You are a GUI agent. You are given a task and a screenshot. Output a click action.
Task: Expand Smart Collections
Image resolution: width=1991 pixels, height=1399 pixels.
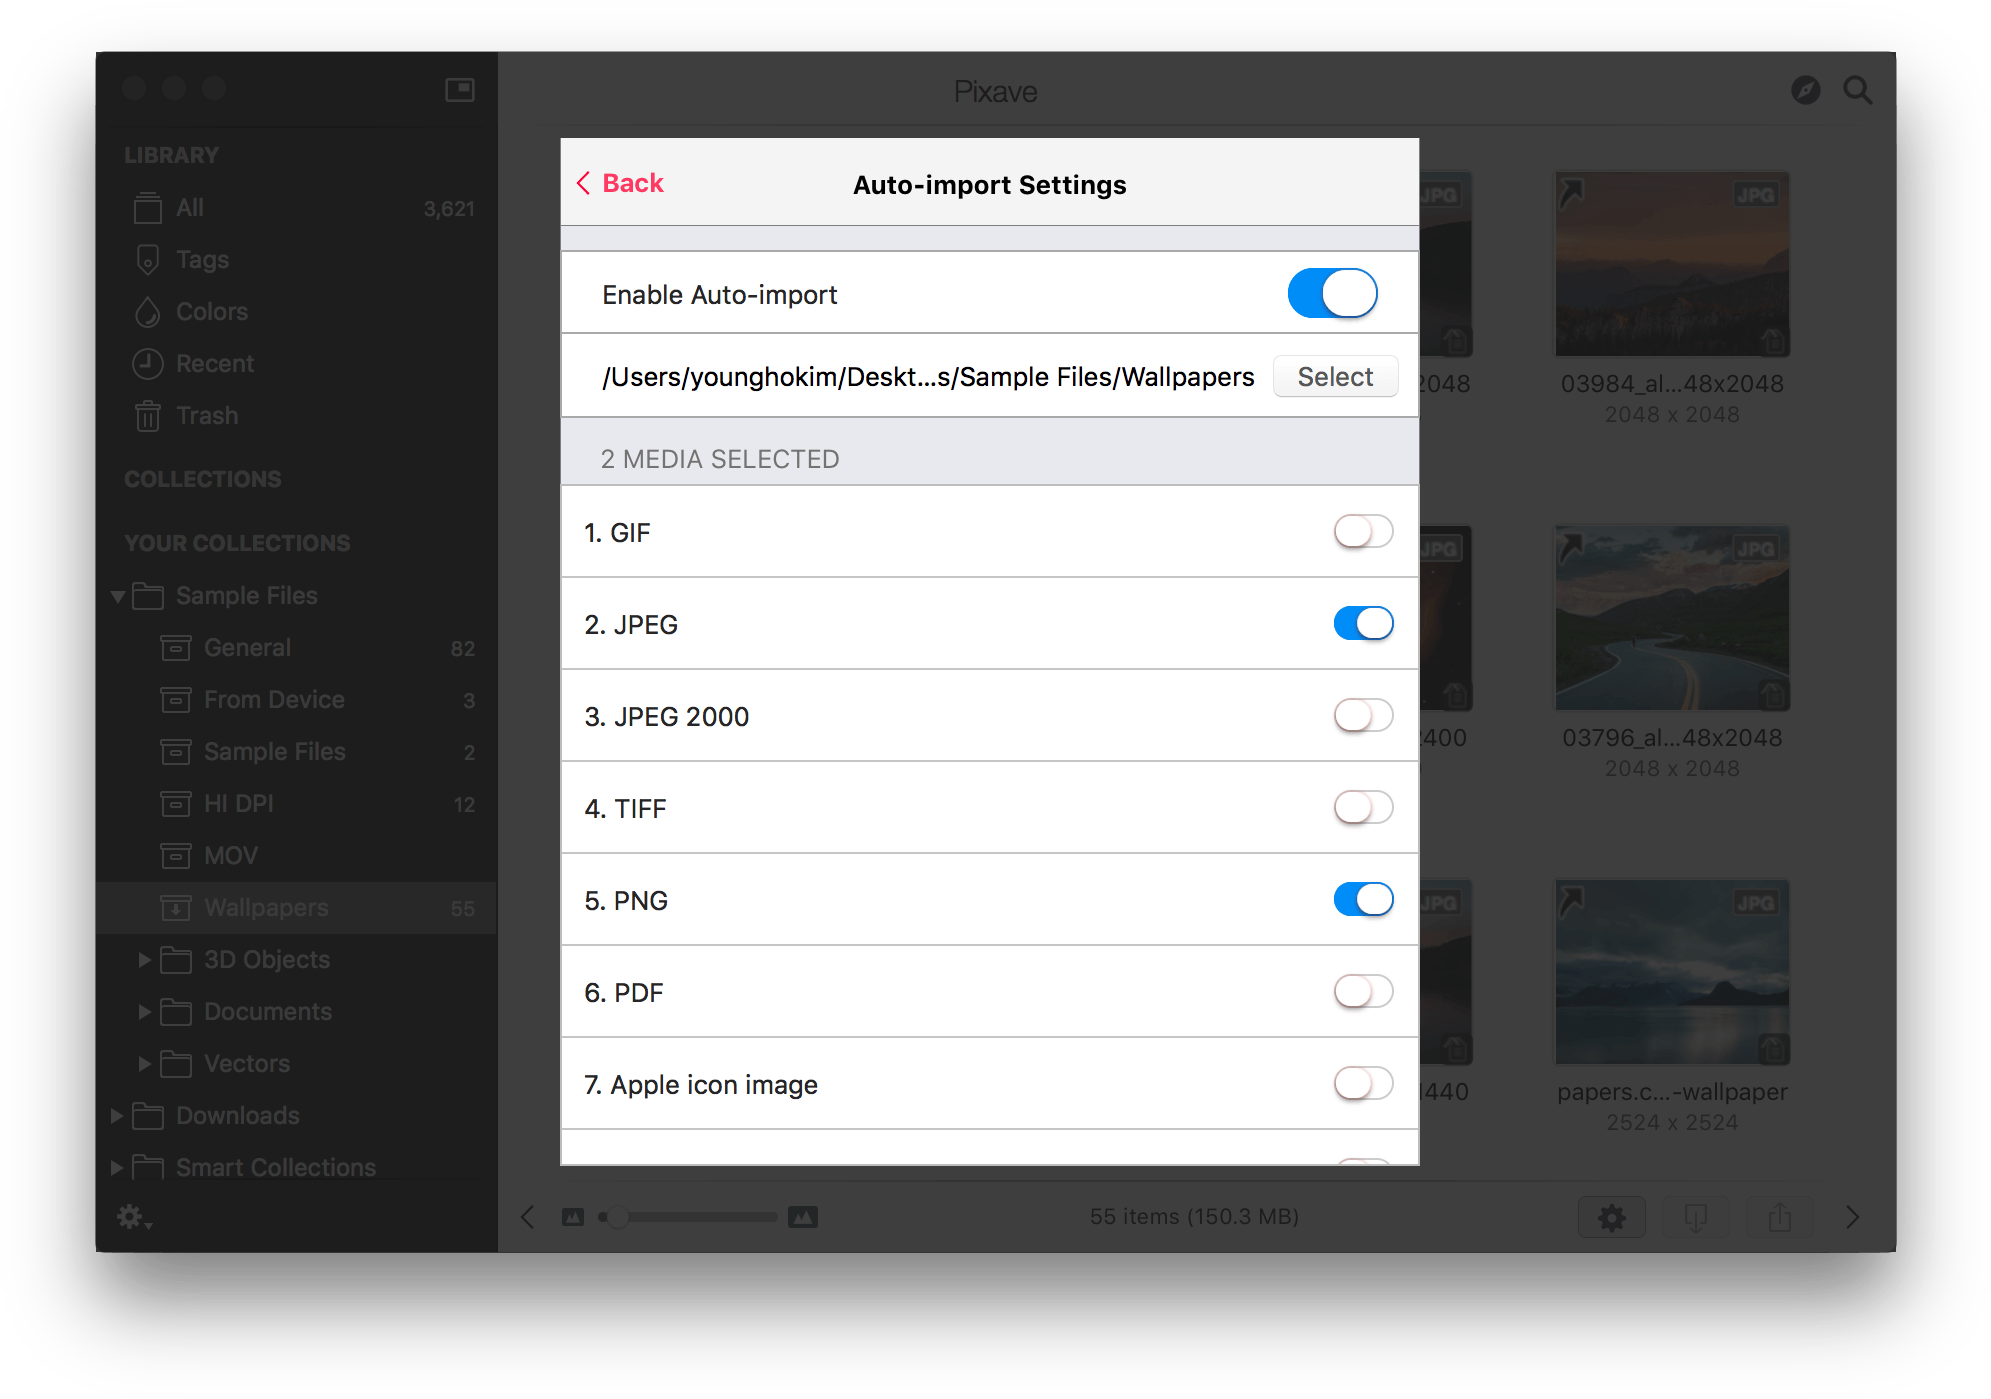(117, 1168)
